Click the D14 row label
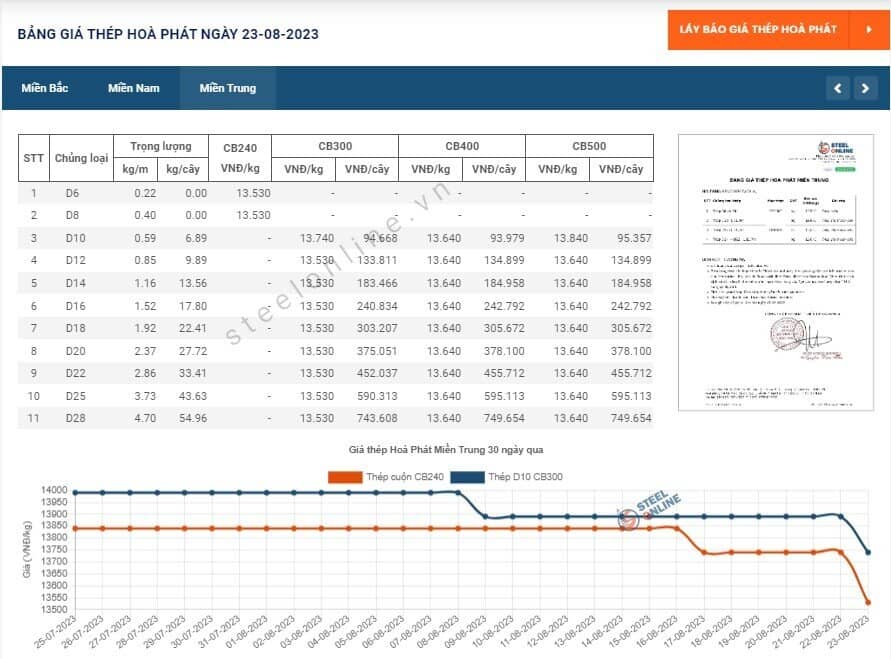This screenshot has width=891, height=659. tap(76, 283)
